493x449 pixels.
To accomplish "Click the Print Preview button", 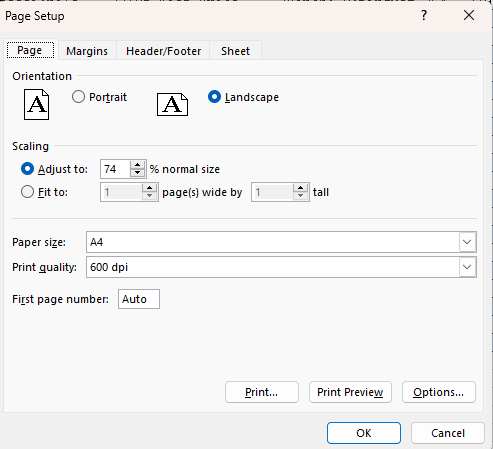I will (350, 392).
